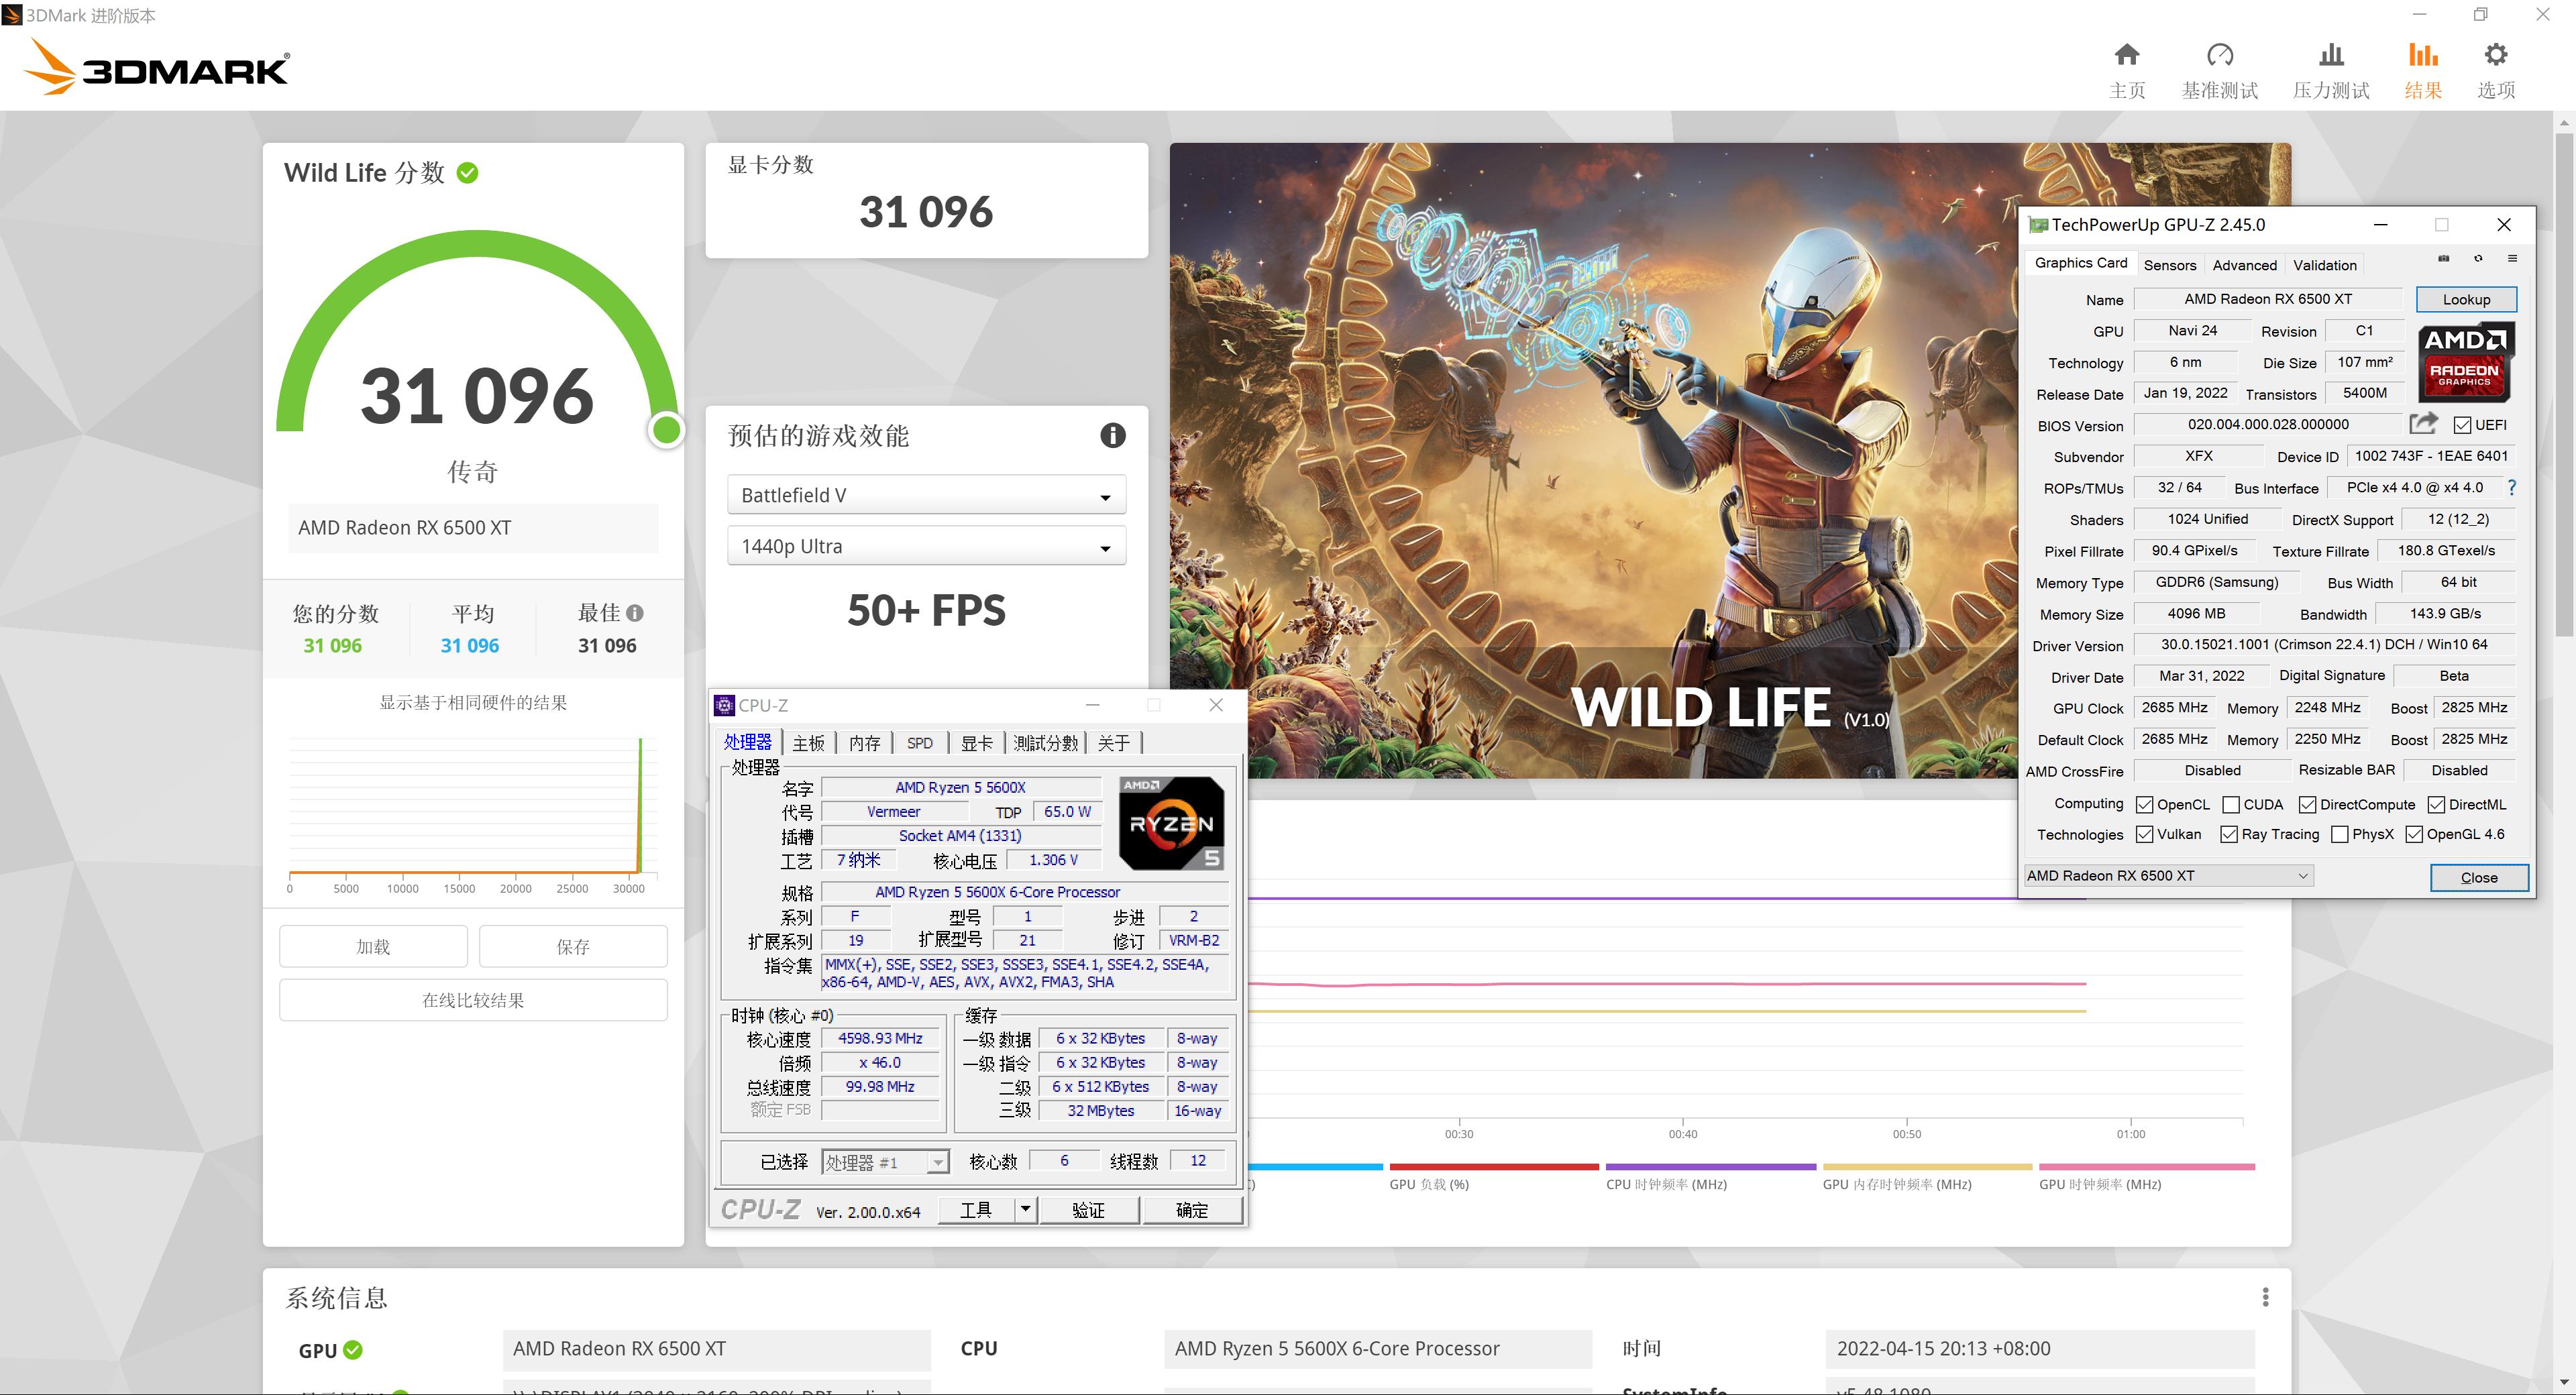Click GPU-Z screenshot camera icon
The height and width of the screenshot is (1395, 2576).
2443,259
